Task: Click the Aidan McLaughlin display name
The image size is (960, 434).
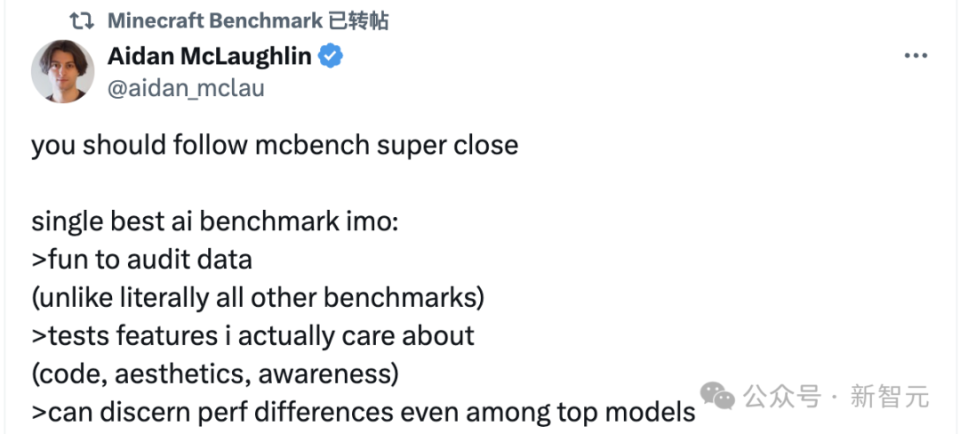Action: coord(209,56)
